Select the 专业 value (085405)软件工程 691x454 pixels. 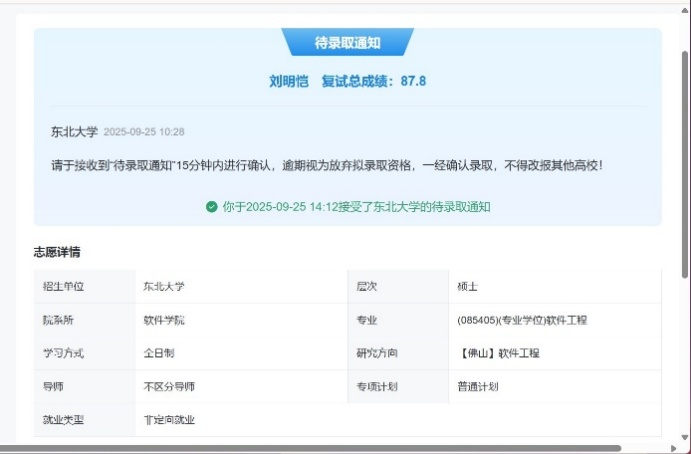click(x=521, y=320)
